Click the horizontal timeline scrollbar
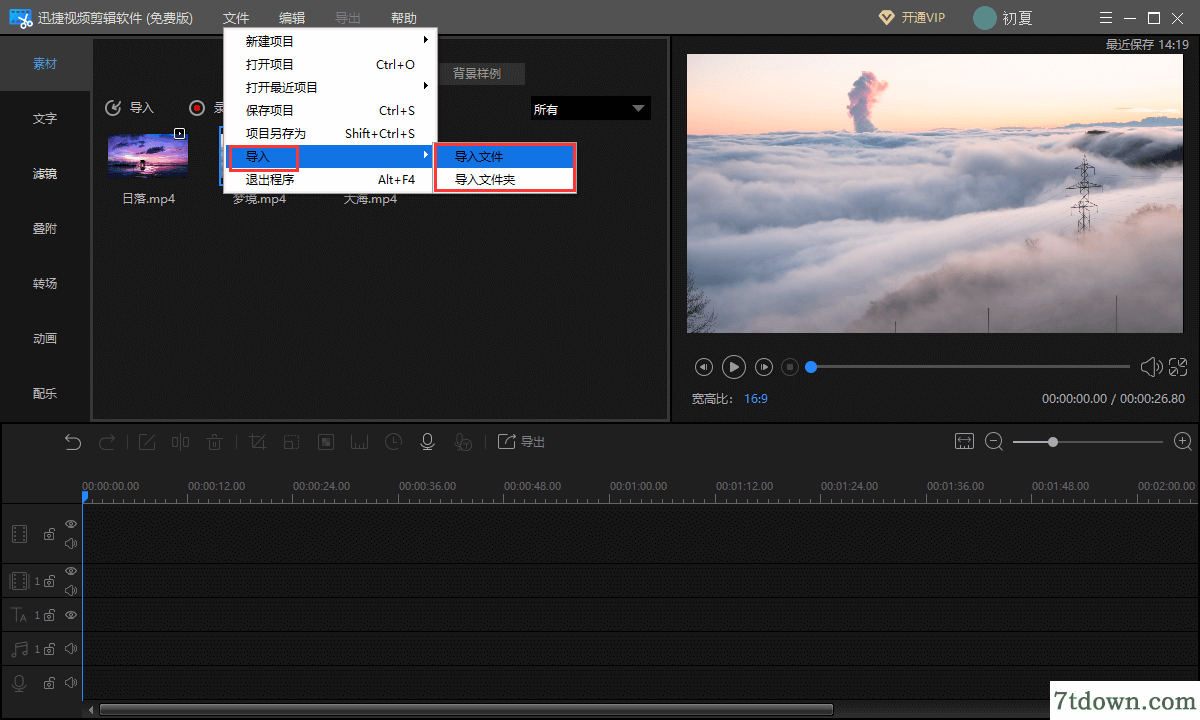Image resolution: width=1200 pixels, height=720 pixels. tap(466, 710)
